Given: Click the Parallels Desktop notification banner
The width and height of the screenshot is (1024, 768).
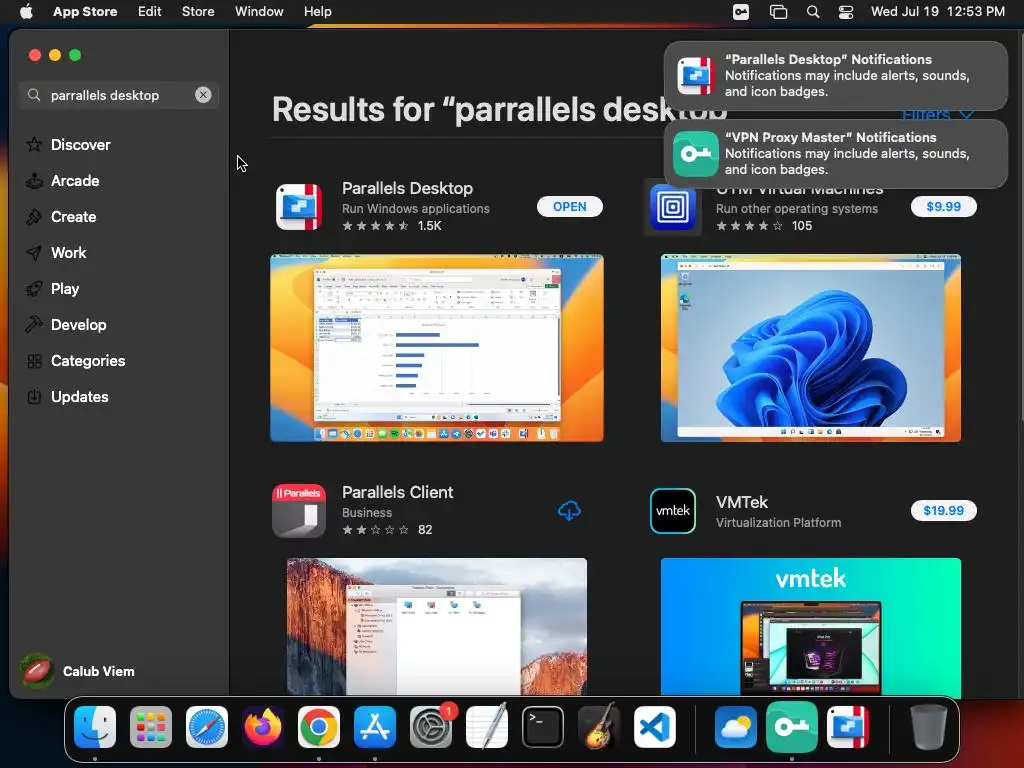Looking at the screenshot, I should click(835, 76).
